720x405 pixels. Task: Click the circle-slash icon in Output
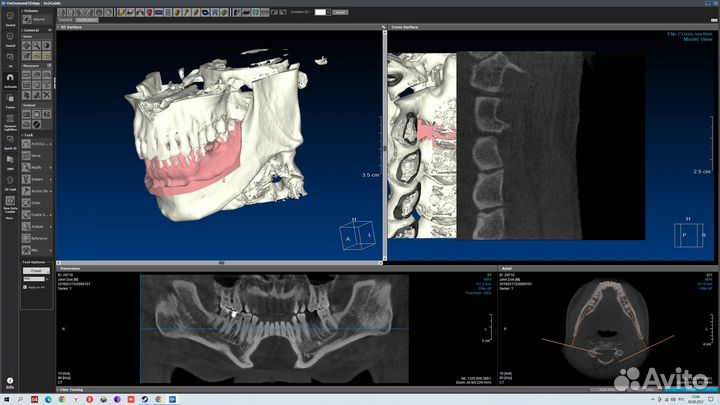tap(36, 124)
